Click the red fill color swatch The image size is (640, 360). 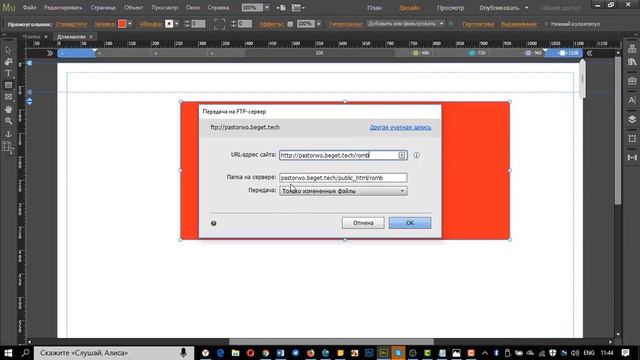122,24
